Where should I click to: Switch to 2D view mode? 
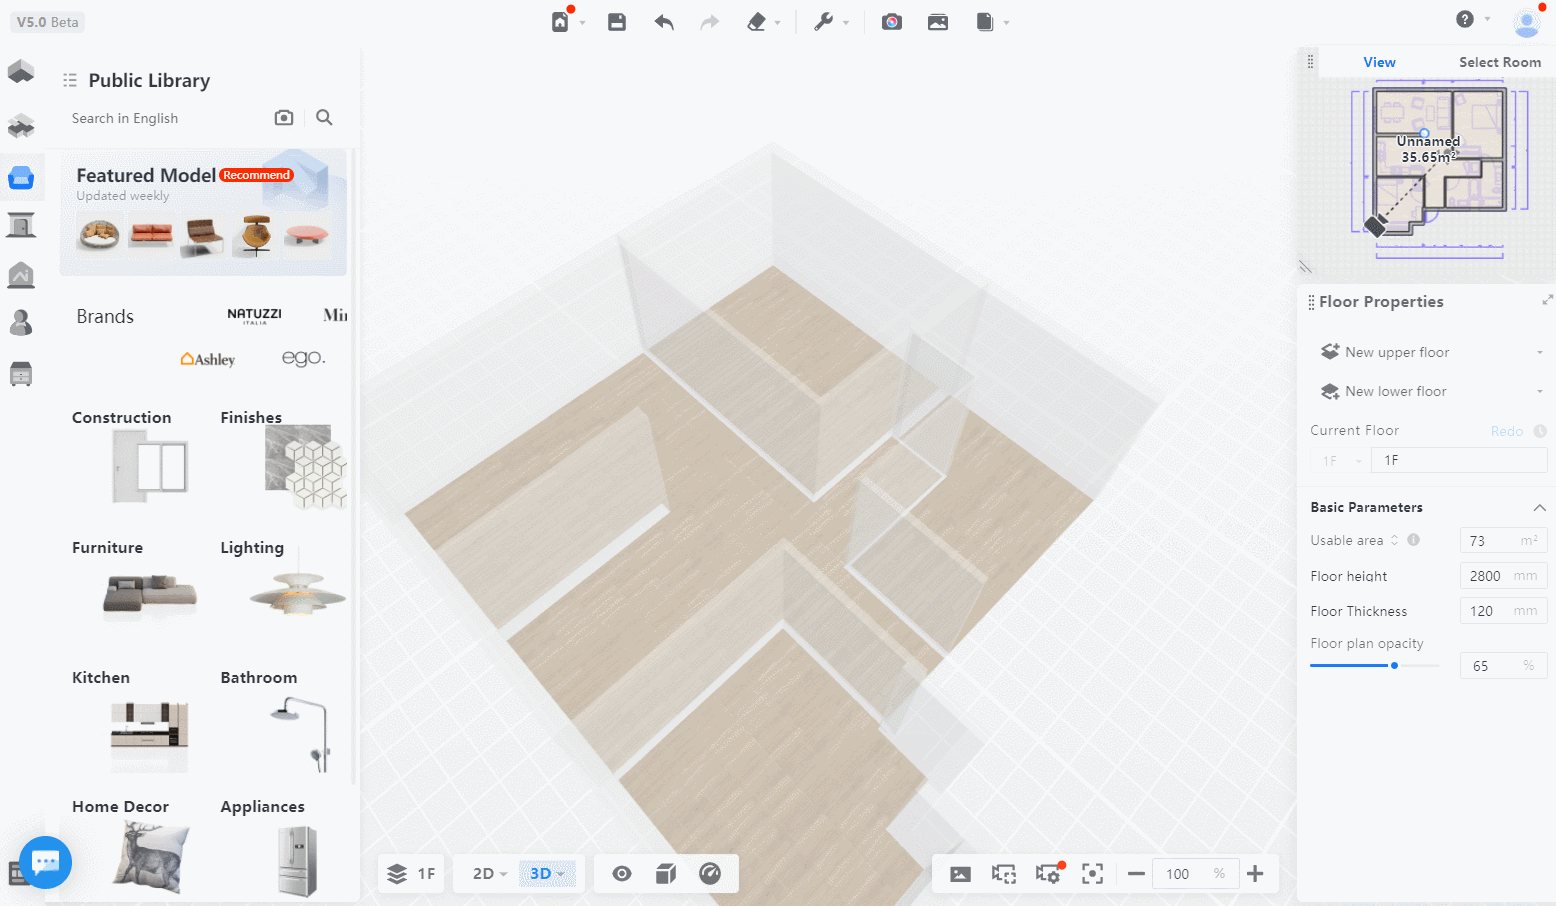tap(489, 874)
